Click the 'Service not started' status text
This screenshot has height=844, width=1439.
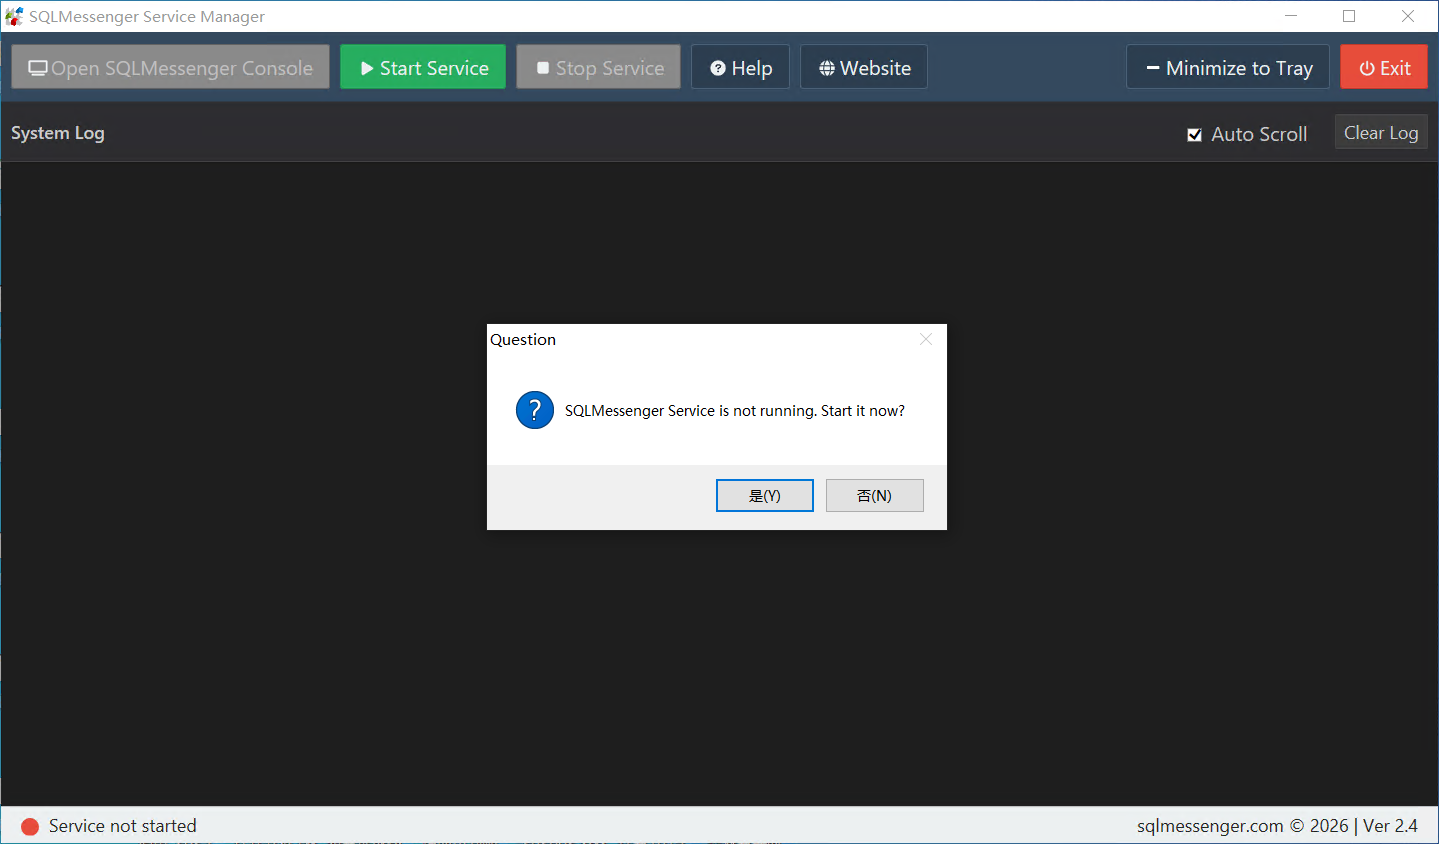[x=123, y=826]
